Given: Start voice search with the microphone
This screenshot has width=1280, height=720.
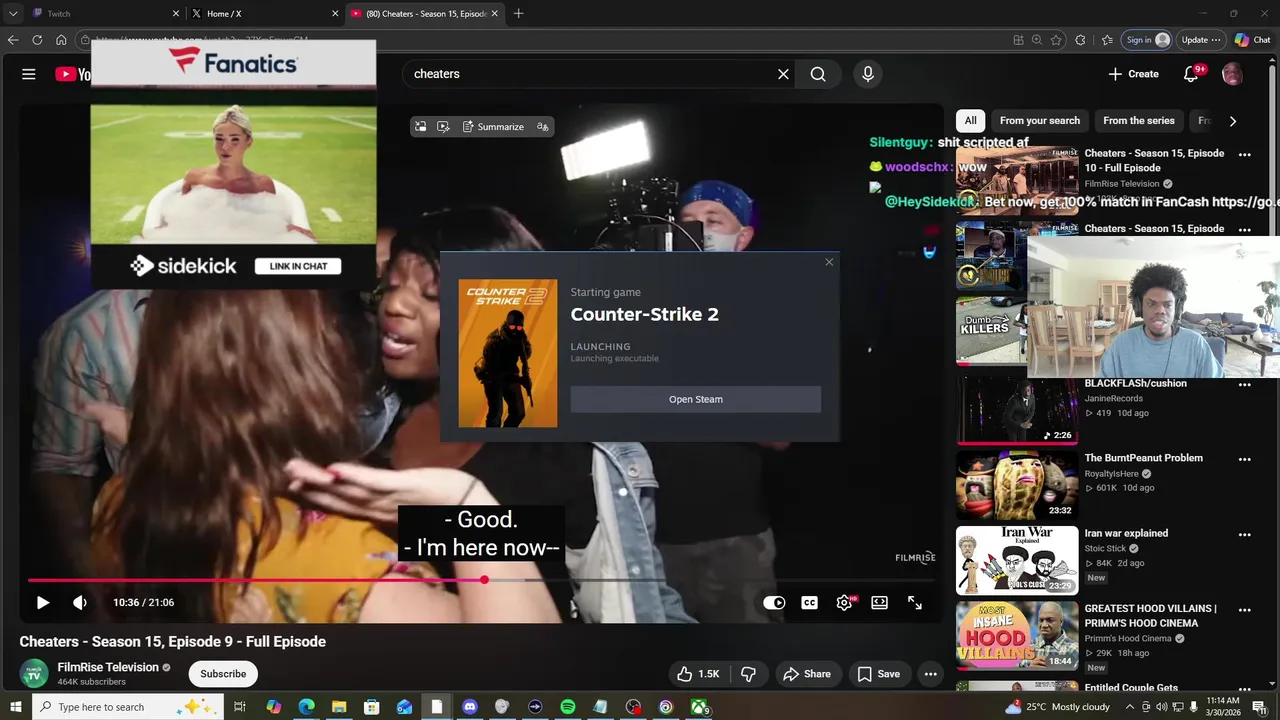Looking at the screenshot, I should point(867,74).
